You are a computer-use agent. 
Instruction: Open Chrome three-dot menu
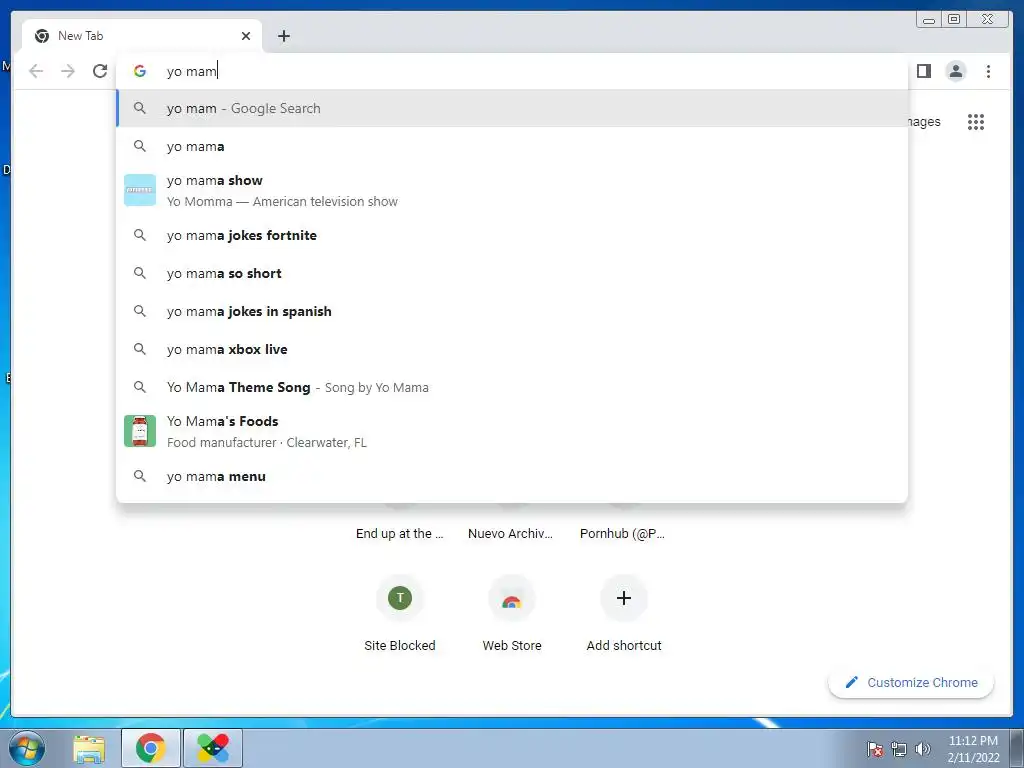pos(988,71)
